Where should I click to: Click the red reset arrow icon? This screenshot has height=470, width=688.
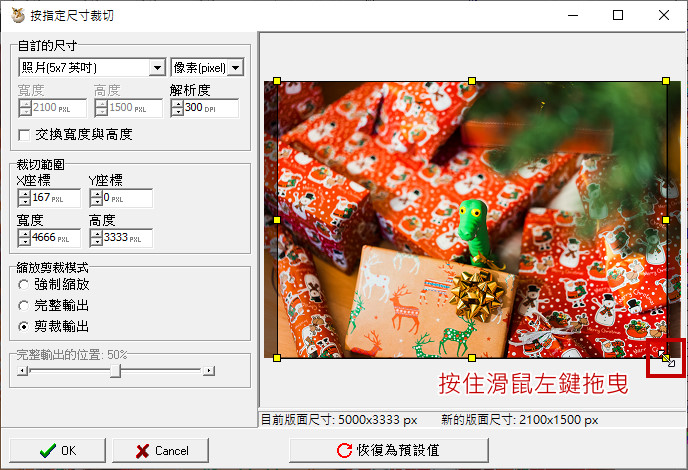[344, 450]
